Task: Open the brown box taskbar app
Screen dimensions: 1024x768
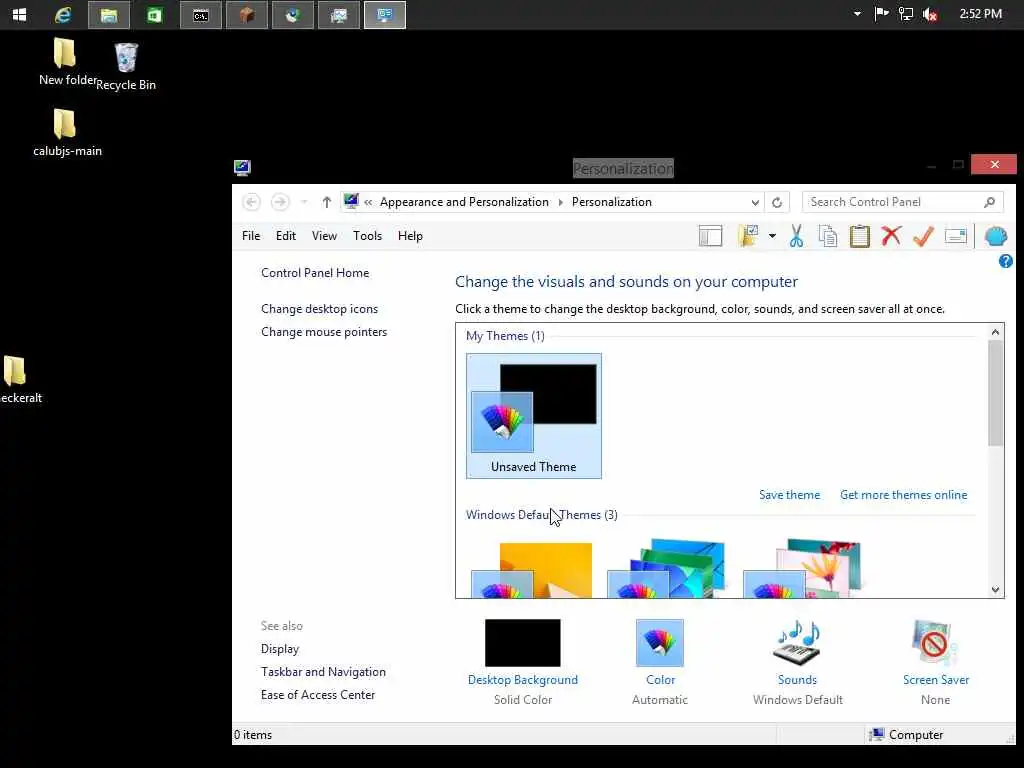Action: (x=246, y=15)
